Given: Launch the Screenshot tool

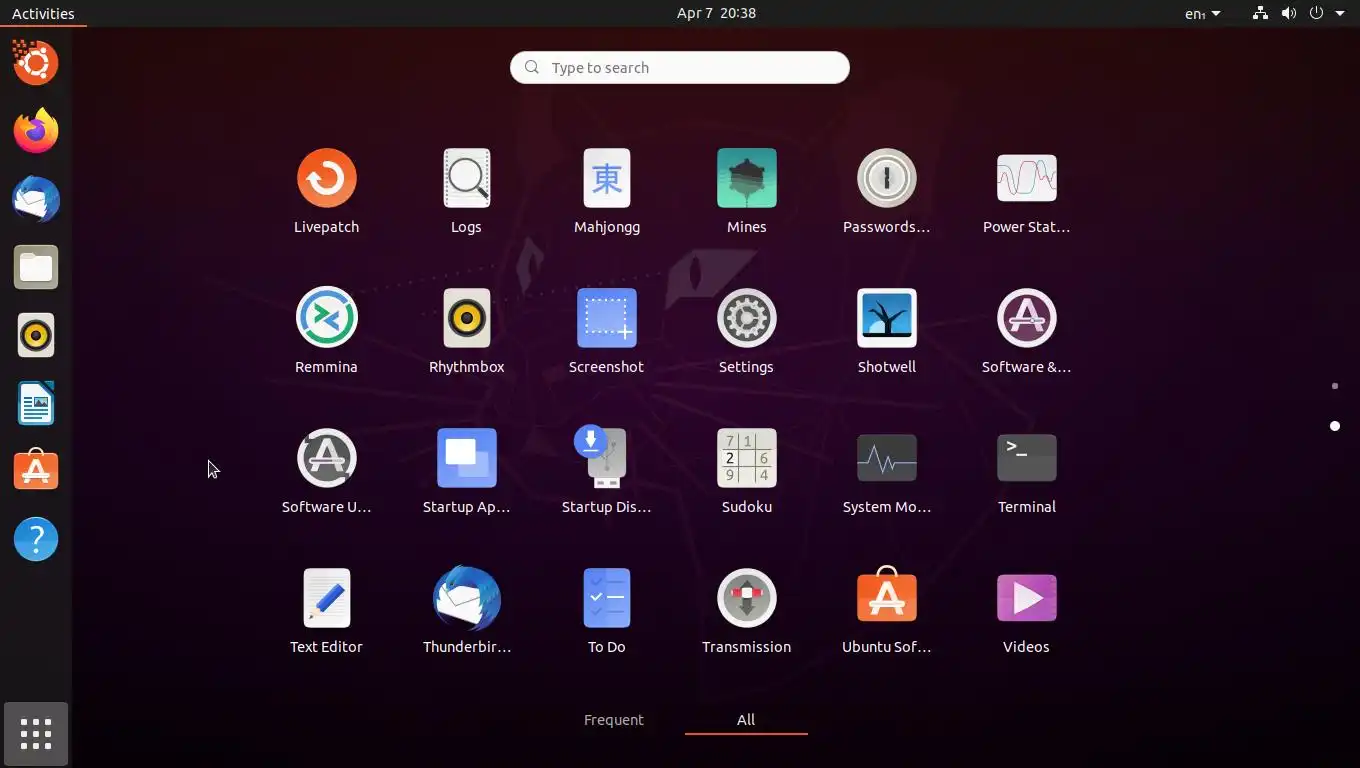Looking at the screenshot, I should click(606, 332).
